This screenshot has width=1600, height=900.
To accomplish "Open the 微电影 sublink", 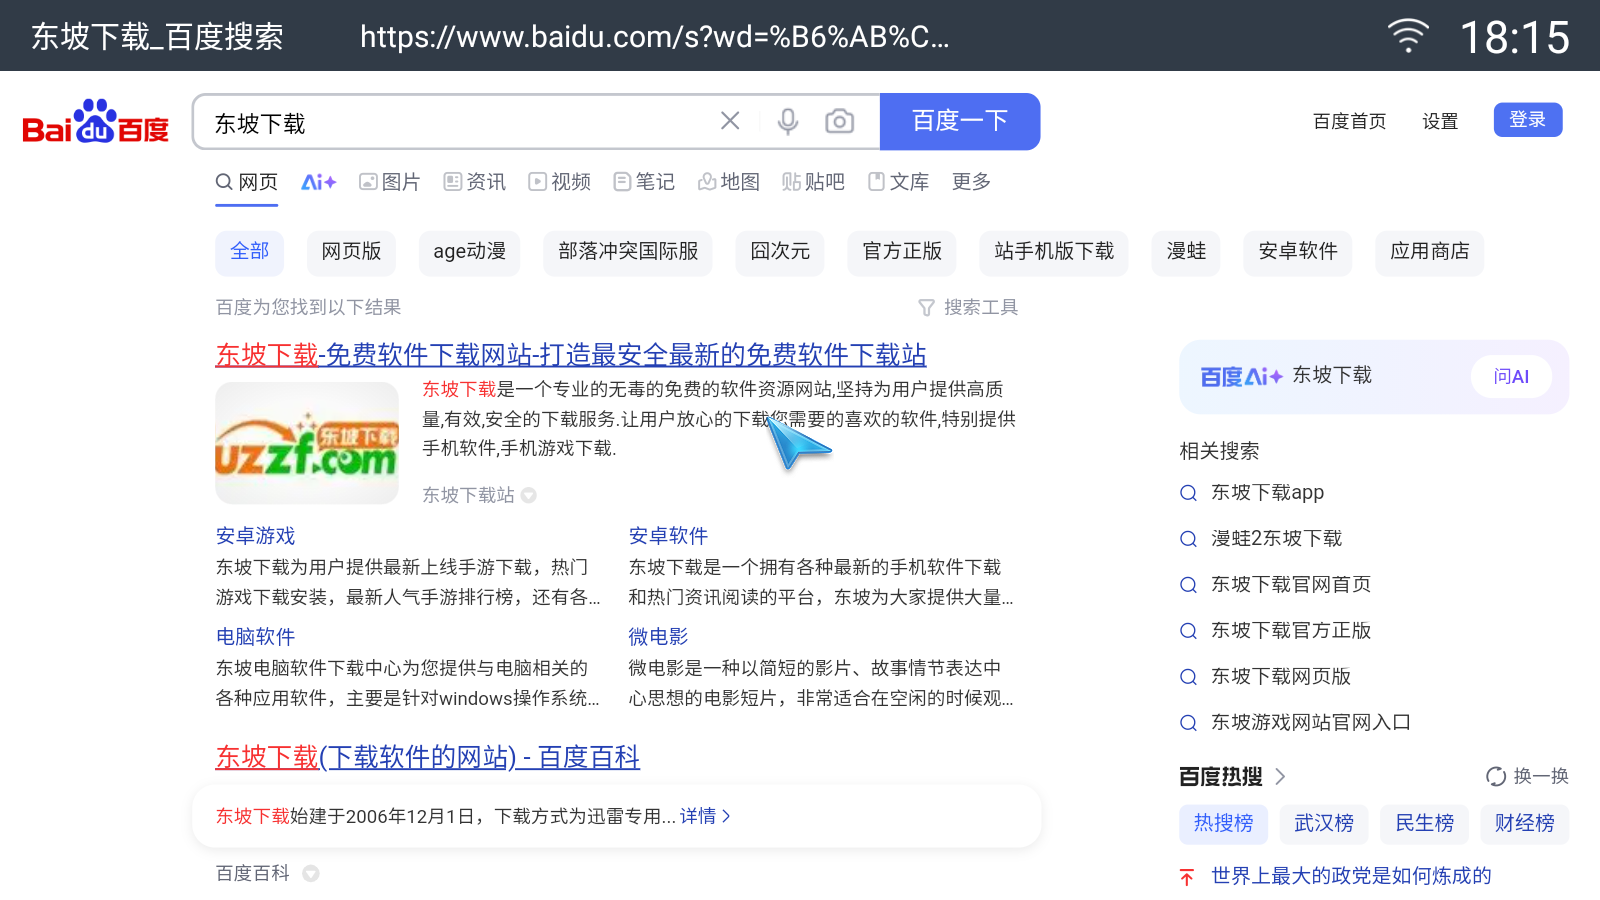I will [658, 637].
